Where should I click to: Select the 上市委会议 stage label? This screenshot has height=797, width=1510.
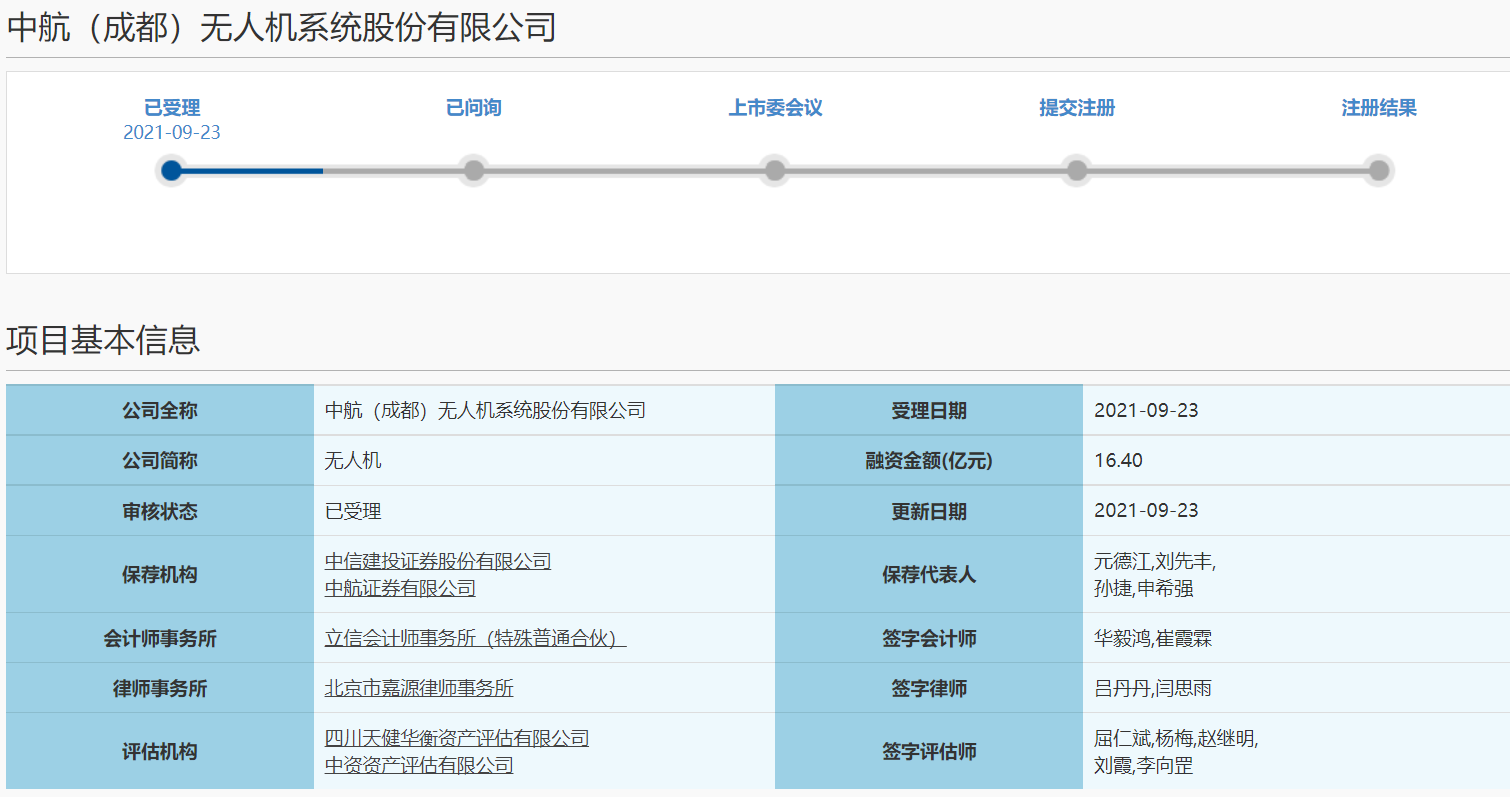click(775, 108)
